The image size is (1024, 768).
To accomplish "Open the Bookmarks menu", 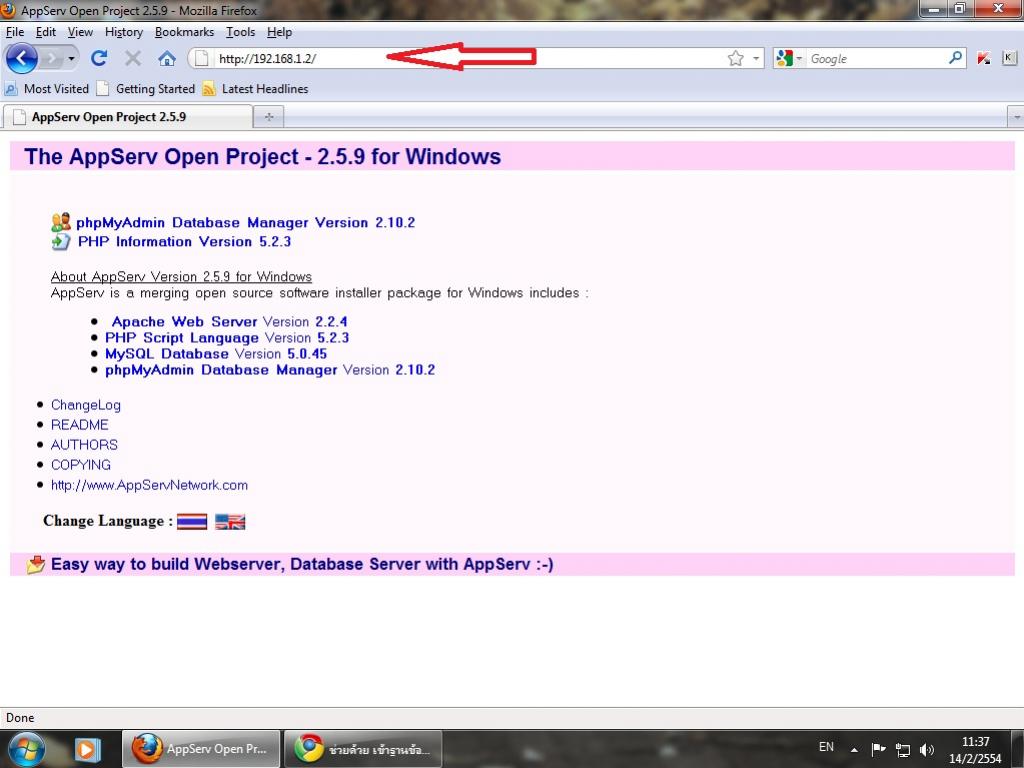I will [184, 32].
